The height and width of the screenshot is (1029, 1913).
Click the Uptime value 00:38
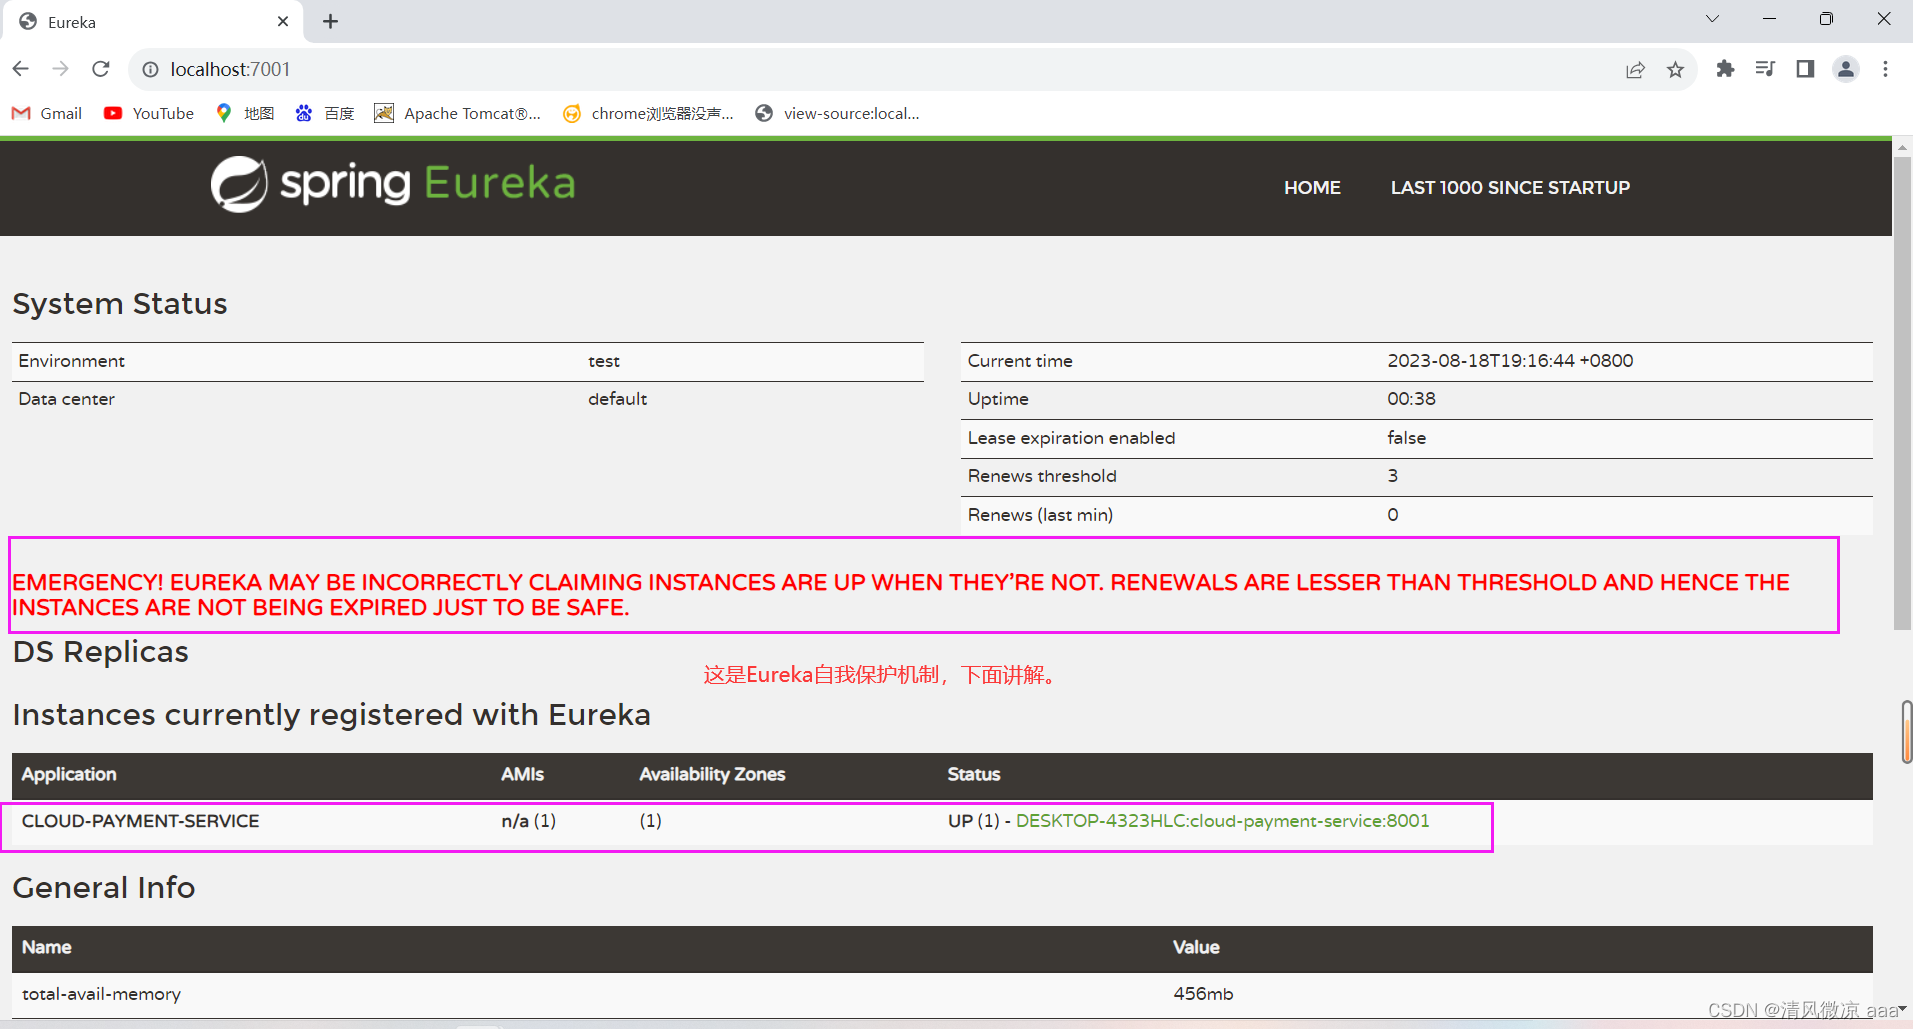pyautogui.click(x=1411, y=398)
